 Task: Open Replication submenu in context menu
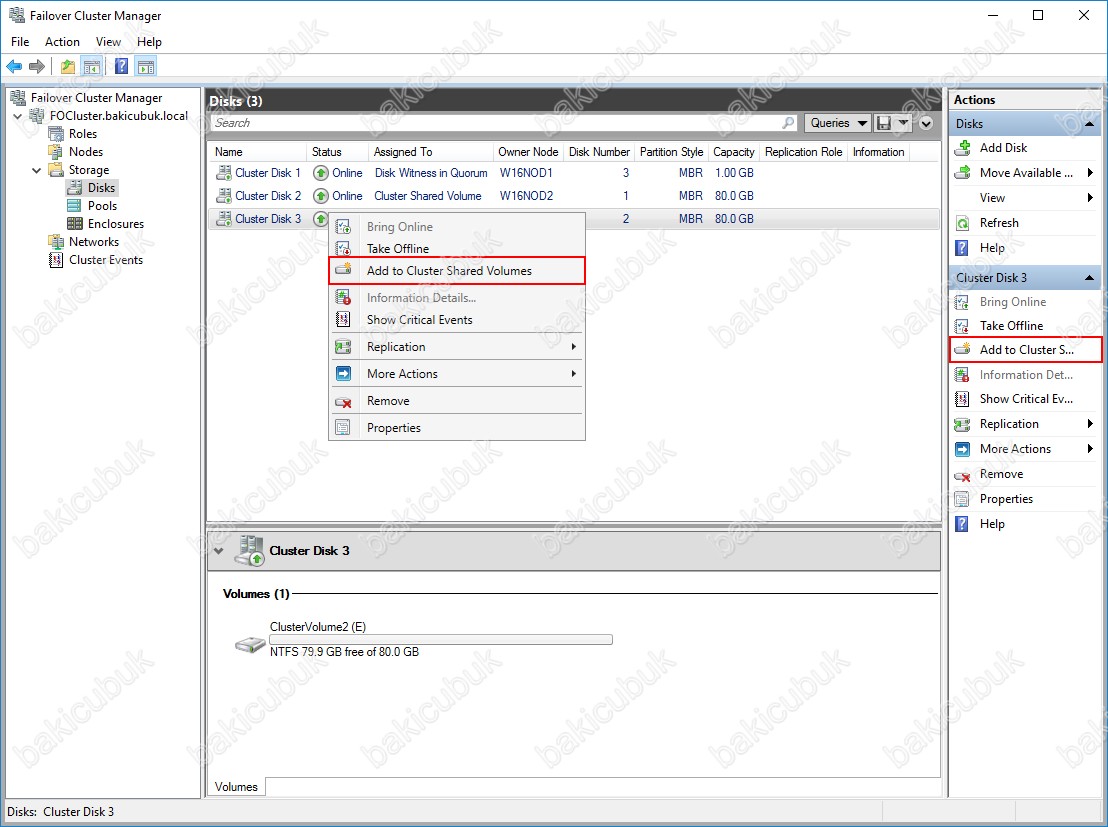[457, 347]
